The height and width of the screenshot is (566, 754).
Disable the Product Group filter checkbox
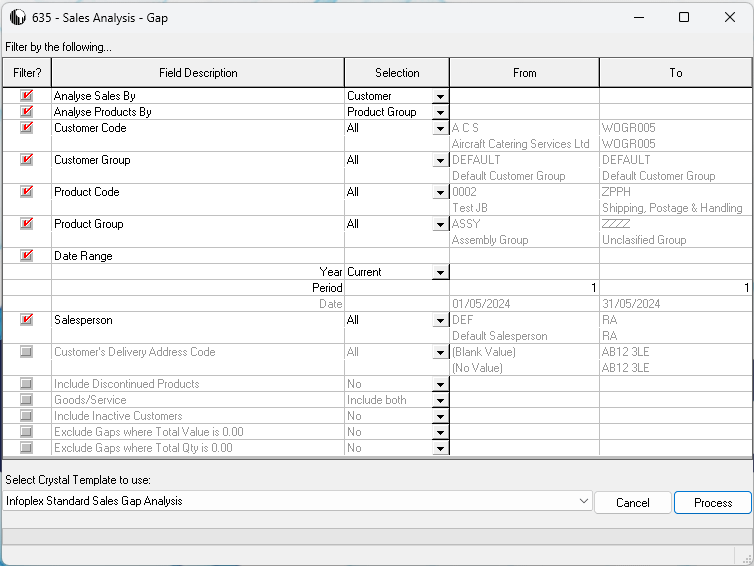click(x=27, y=224)
